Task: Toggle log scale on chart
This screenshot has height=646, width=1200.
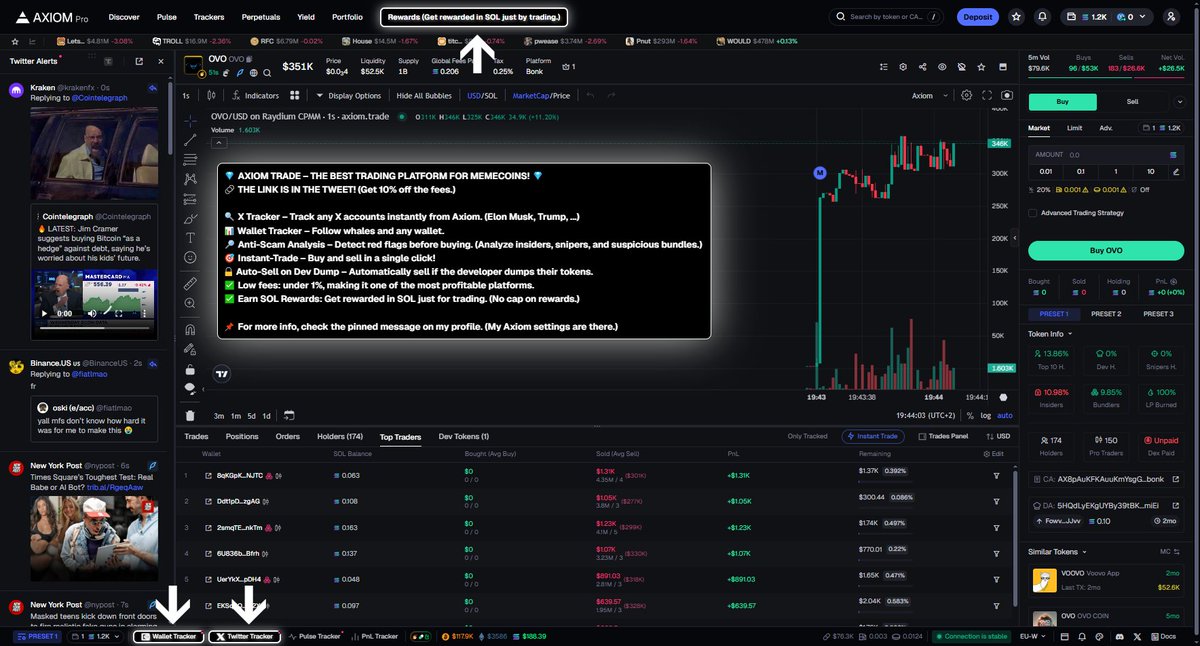Action: coord(987,415)
